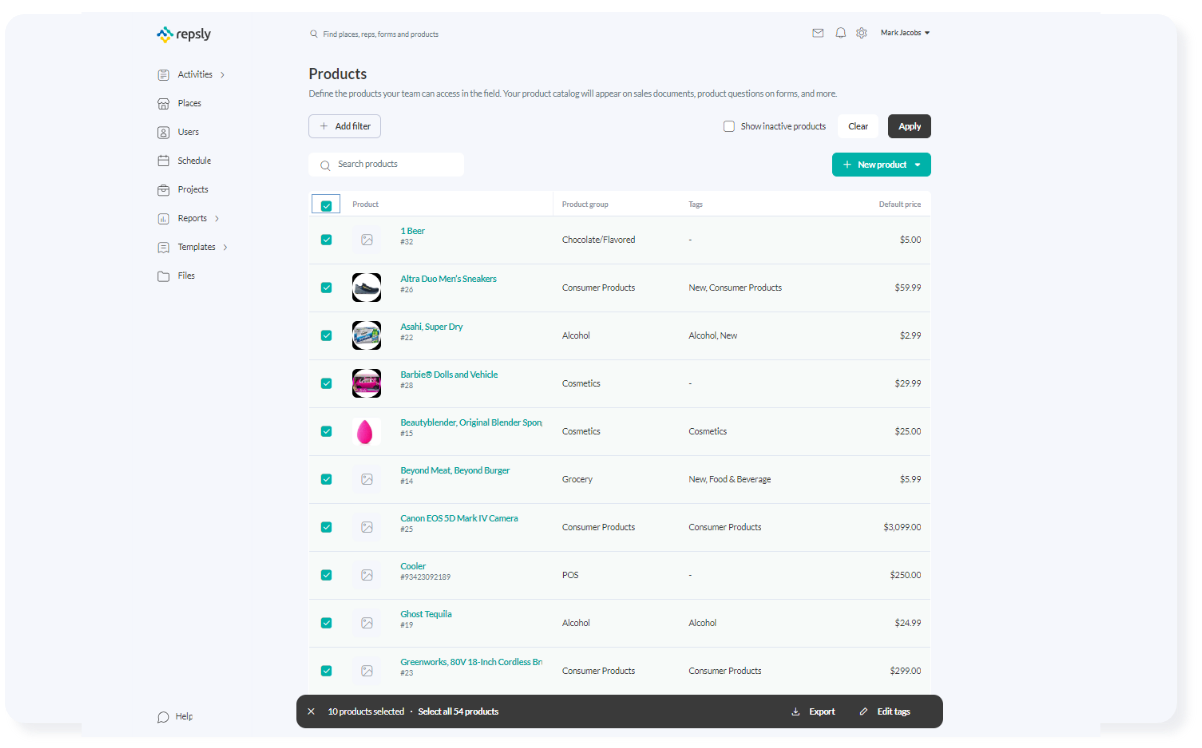Go to Users in the sidebar

188,132
